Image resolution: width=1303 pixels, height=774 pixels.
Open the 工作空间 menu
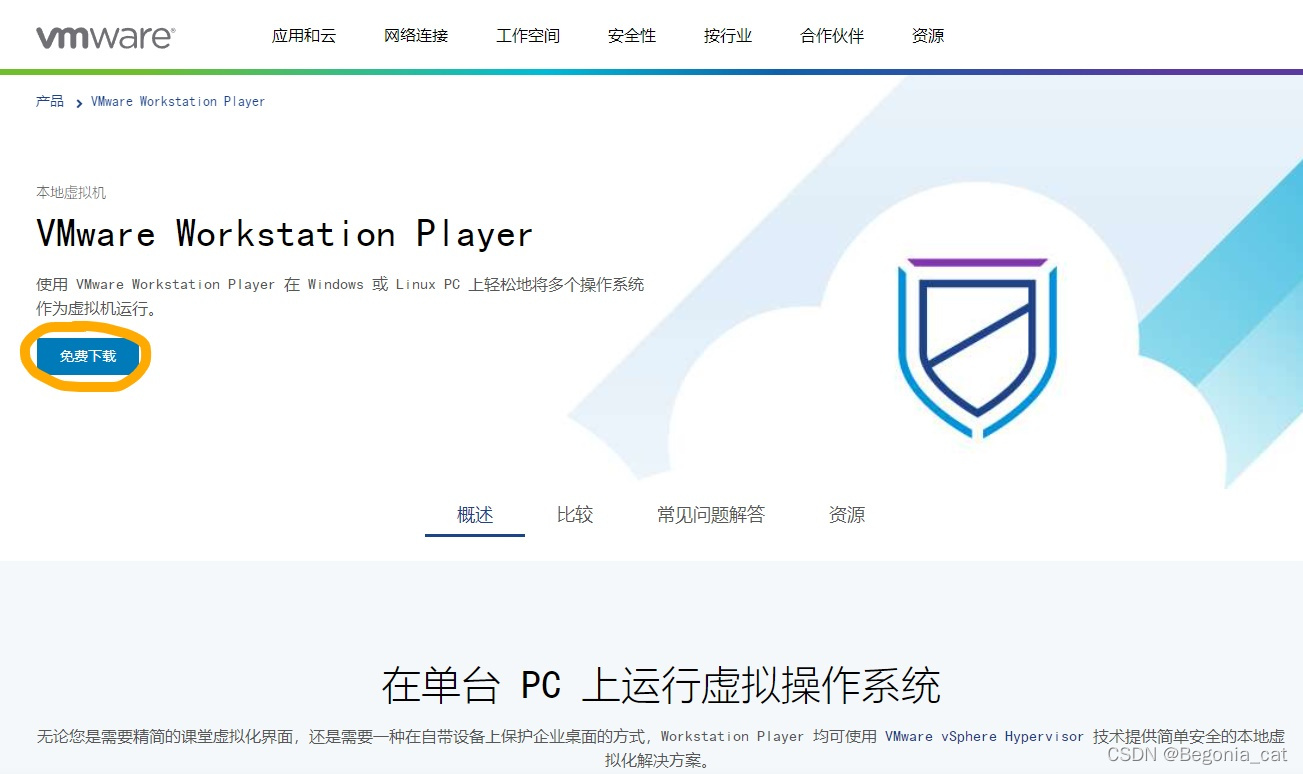tap(528, 36)
